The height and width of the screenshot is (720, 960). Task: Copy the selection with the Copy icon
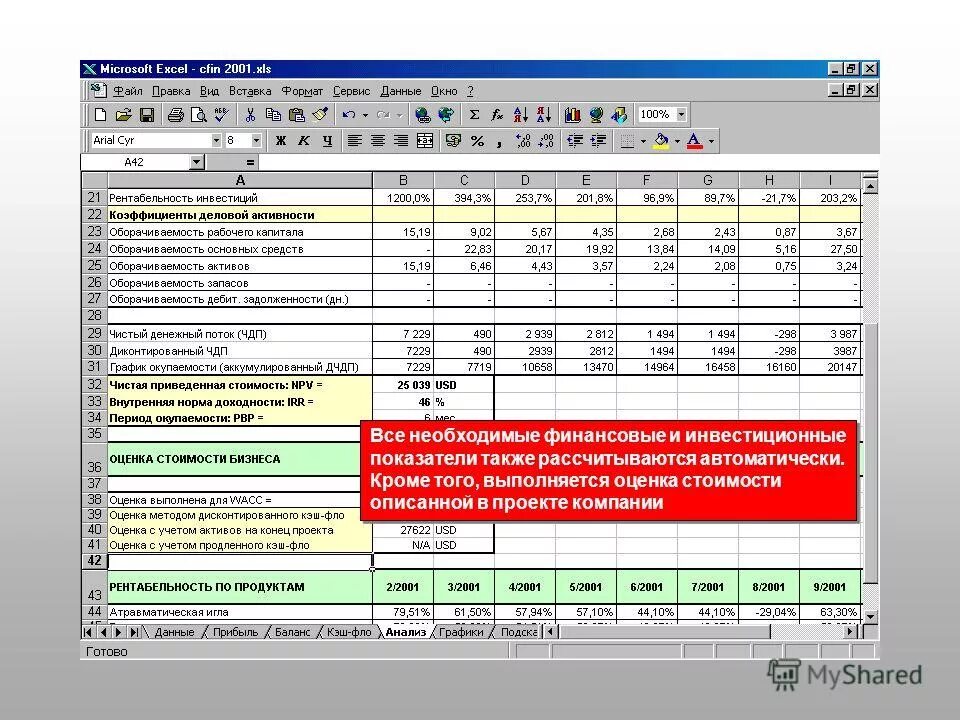(x=273, y=114)
